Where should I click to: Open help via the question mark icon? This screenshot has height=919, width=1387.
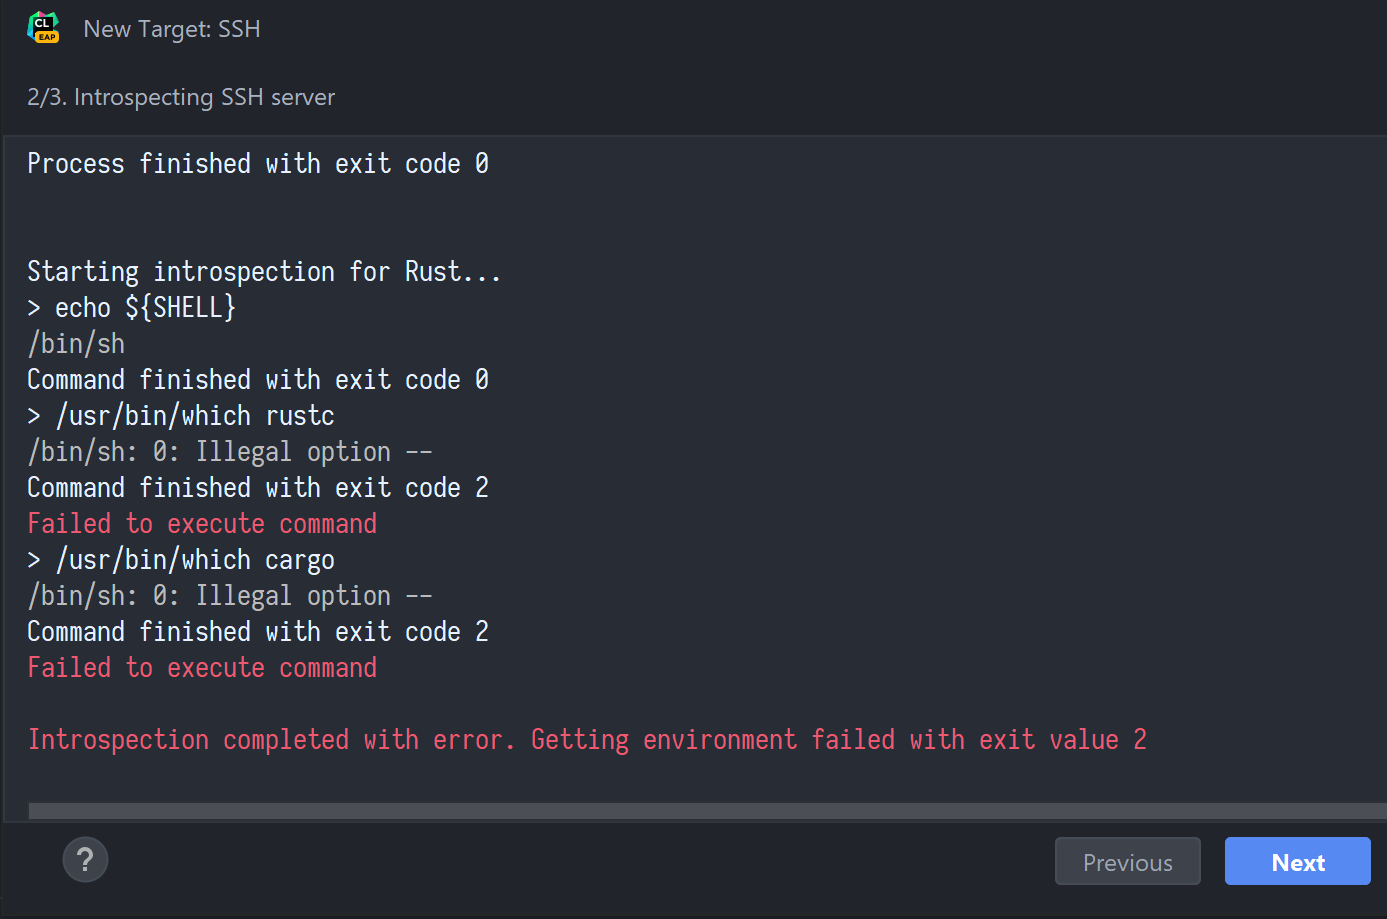pyautogui.click(x=85, y=860)
